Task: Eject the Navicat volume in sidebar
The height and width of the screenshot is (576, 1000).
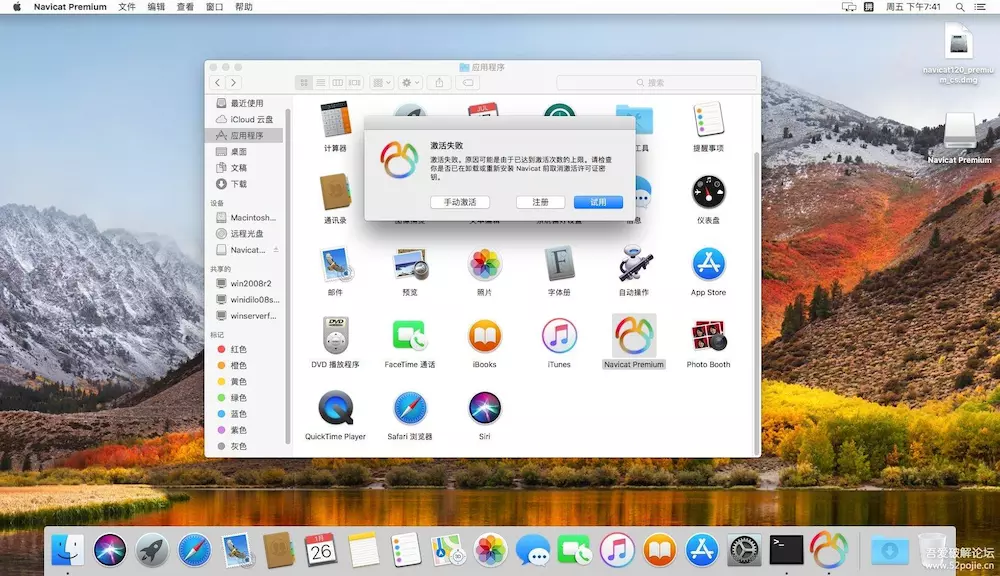Action: point(276,250)
